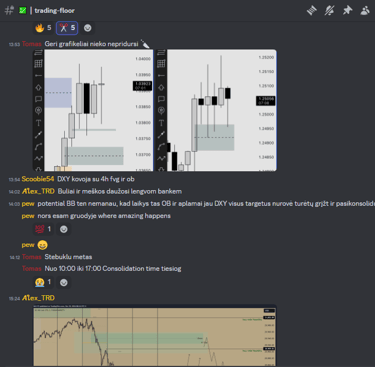Click 'Nuo 10:00 iki 17:00 Consolidation time' message

113,269
